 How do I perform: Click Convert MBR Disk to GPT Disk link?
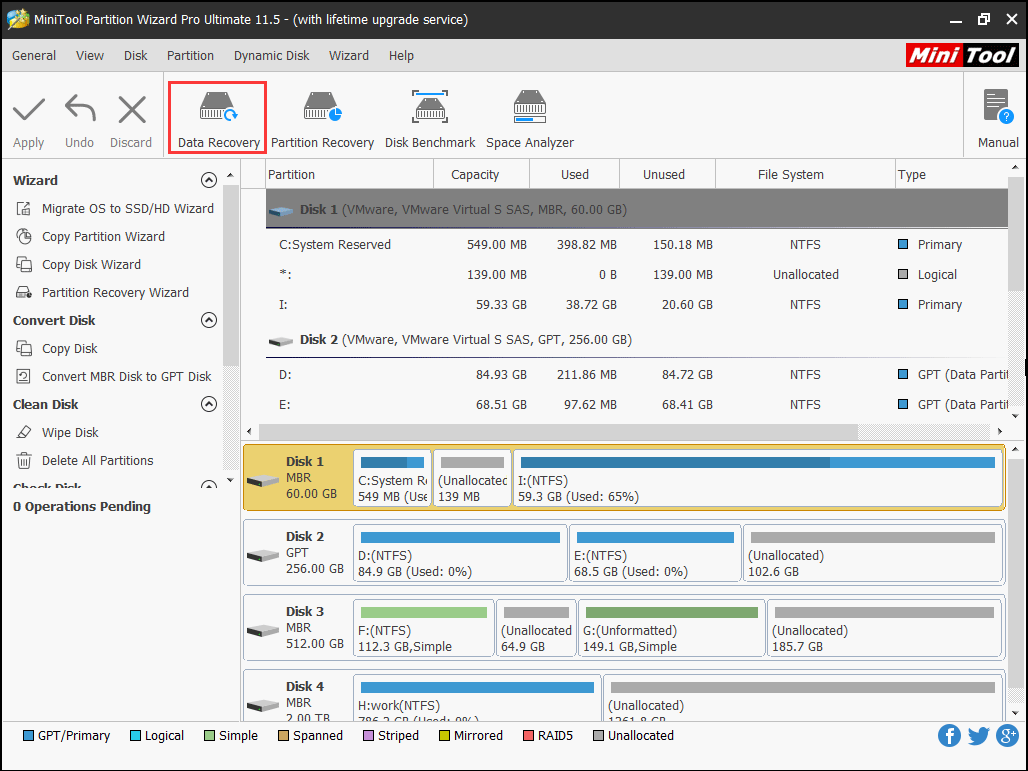point(127,376)
